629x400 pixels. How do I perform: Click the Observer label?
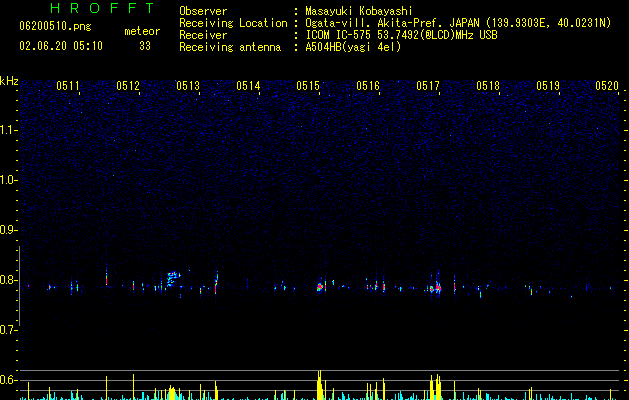click(x=203, y=11)
